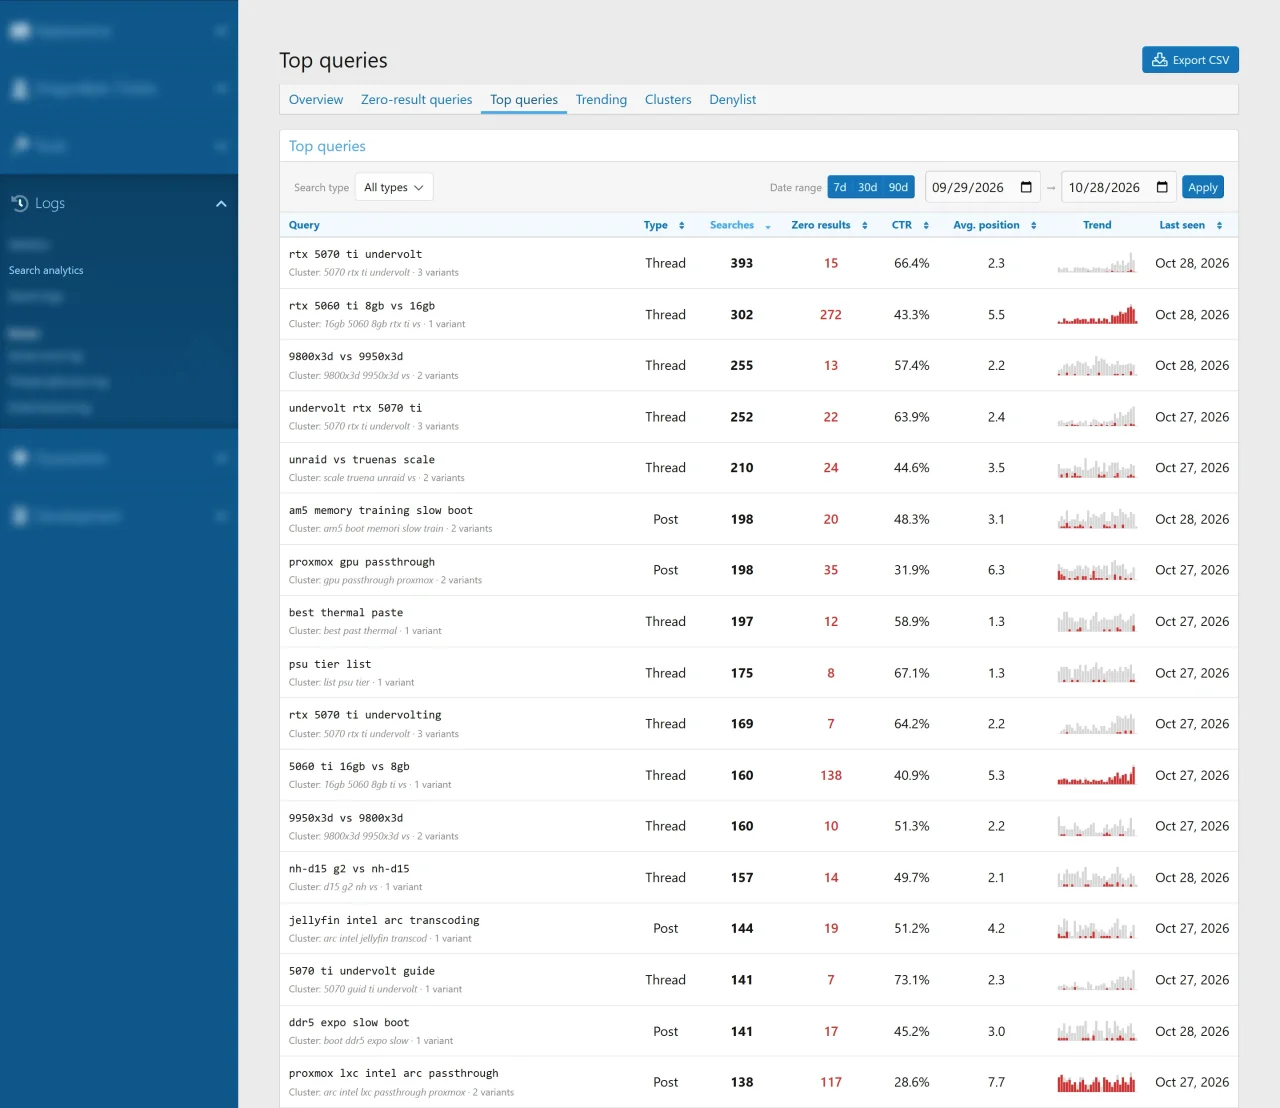
Task: Sort by Type column arrows
Action: point(682,226)
